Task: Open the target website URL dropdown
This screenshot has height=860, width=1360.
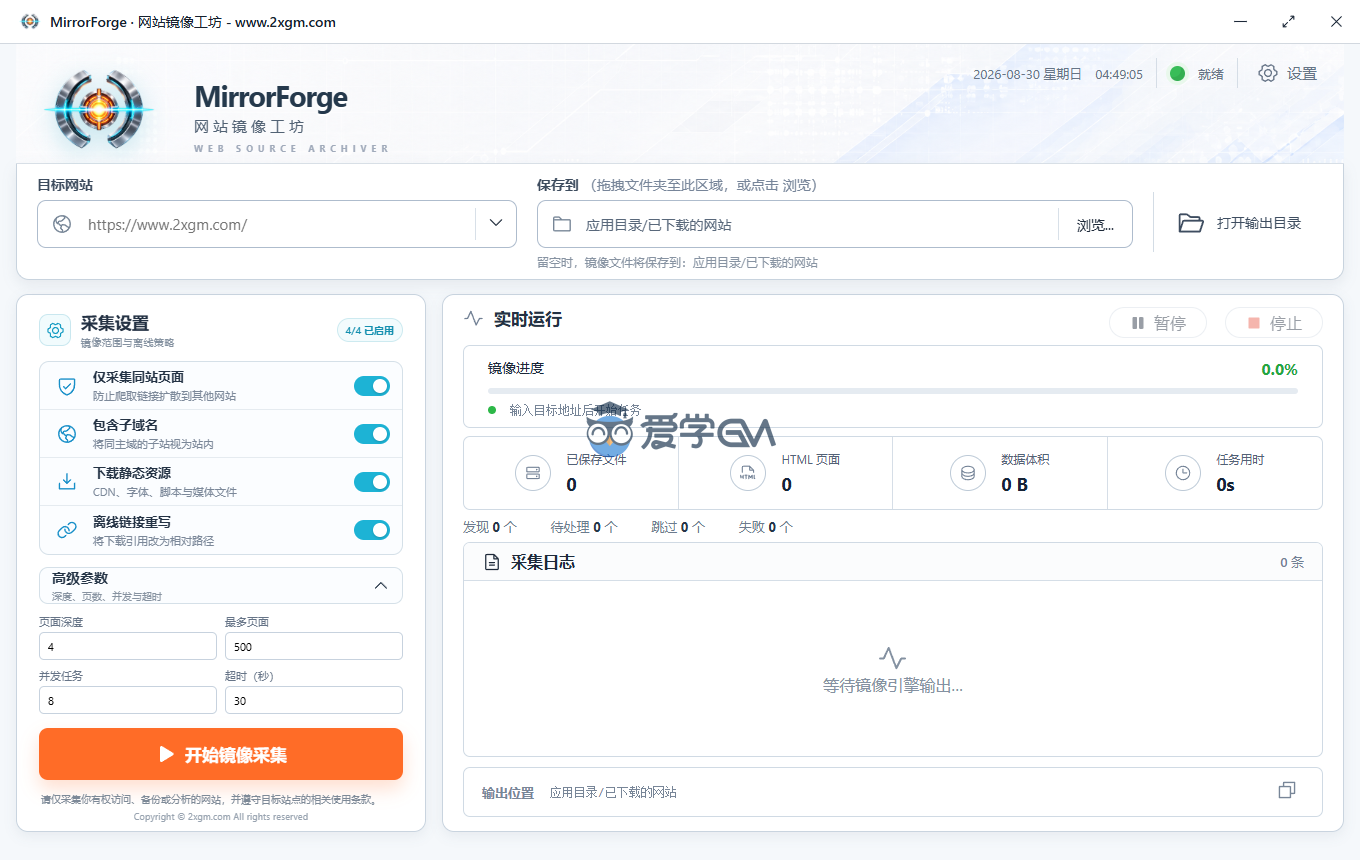Action: [x=496, y=223]
